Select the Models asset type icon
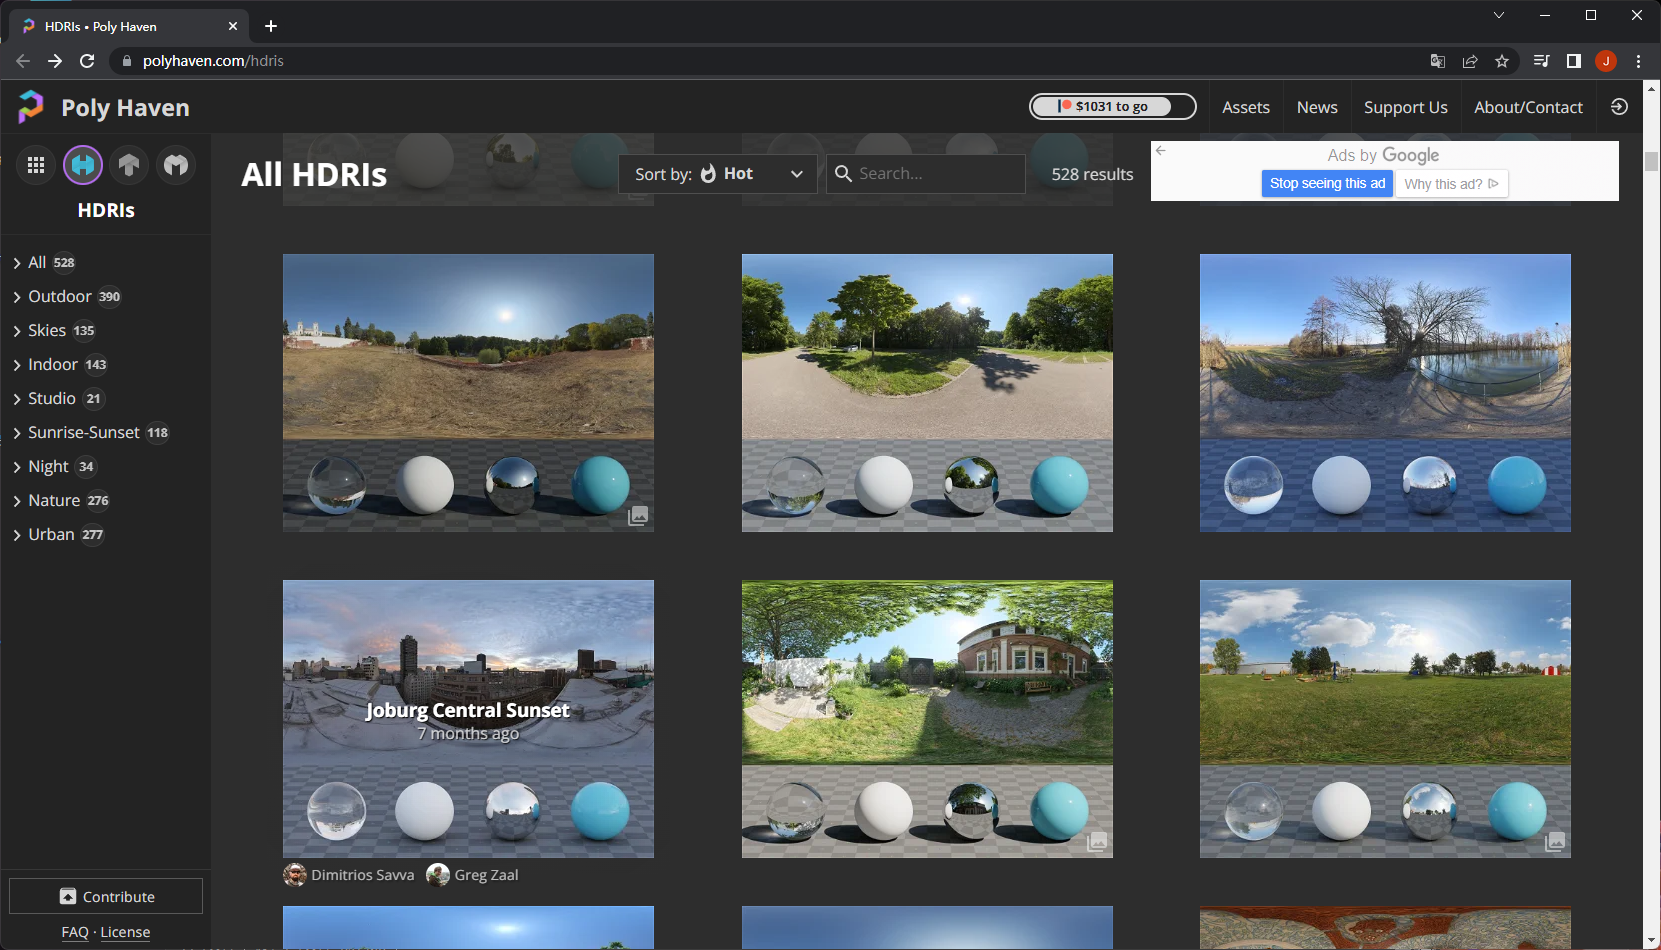 tap(176, 165)
